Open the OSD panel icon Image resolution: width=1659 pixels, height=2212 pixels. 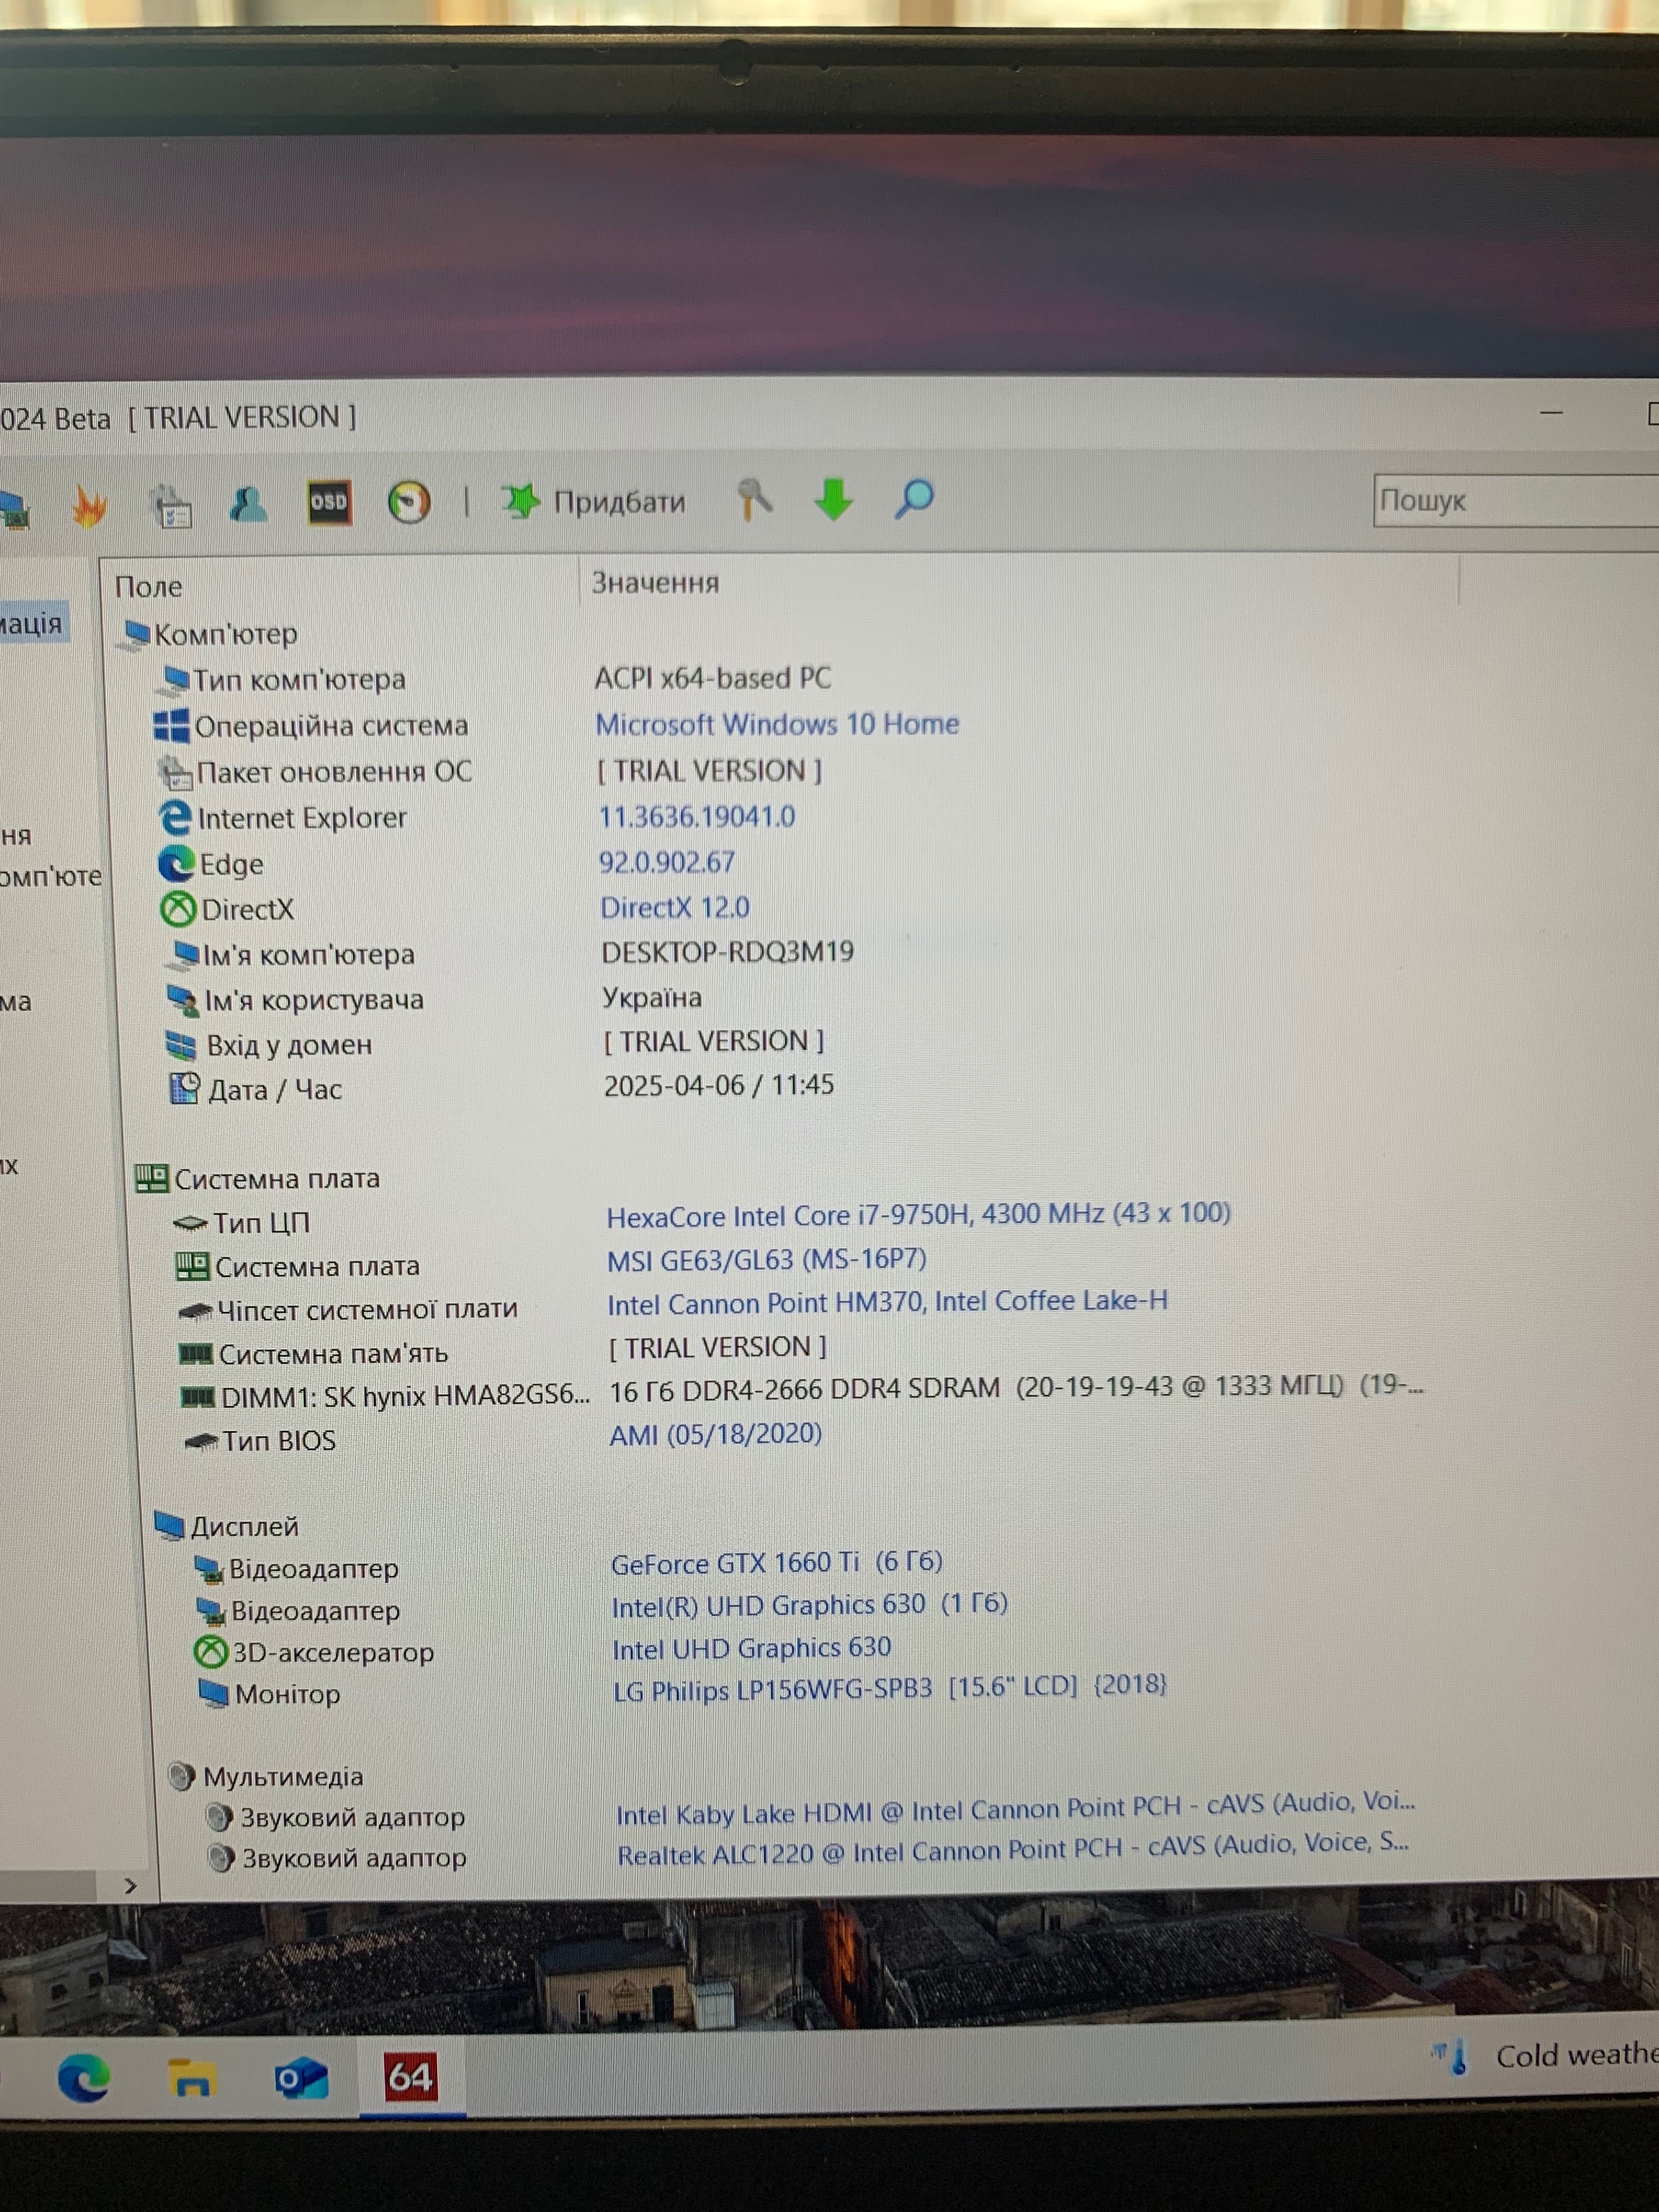(x=329, y=502)
